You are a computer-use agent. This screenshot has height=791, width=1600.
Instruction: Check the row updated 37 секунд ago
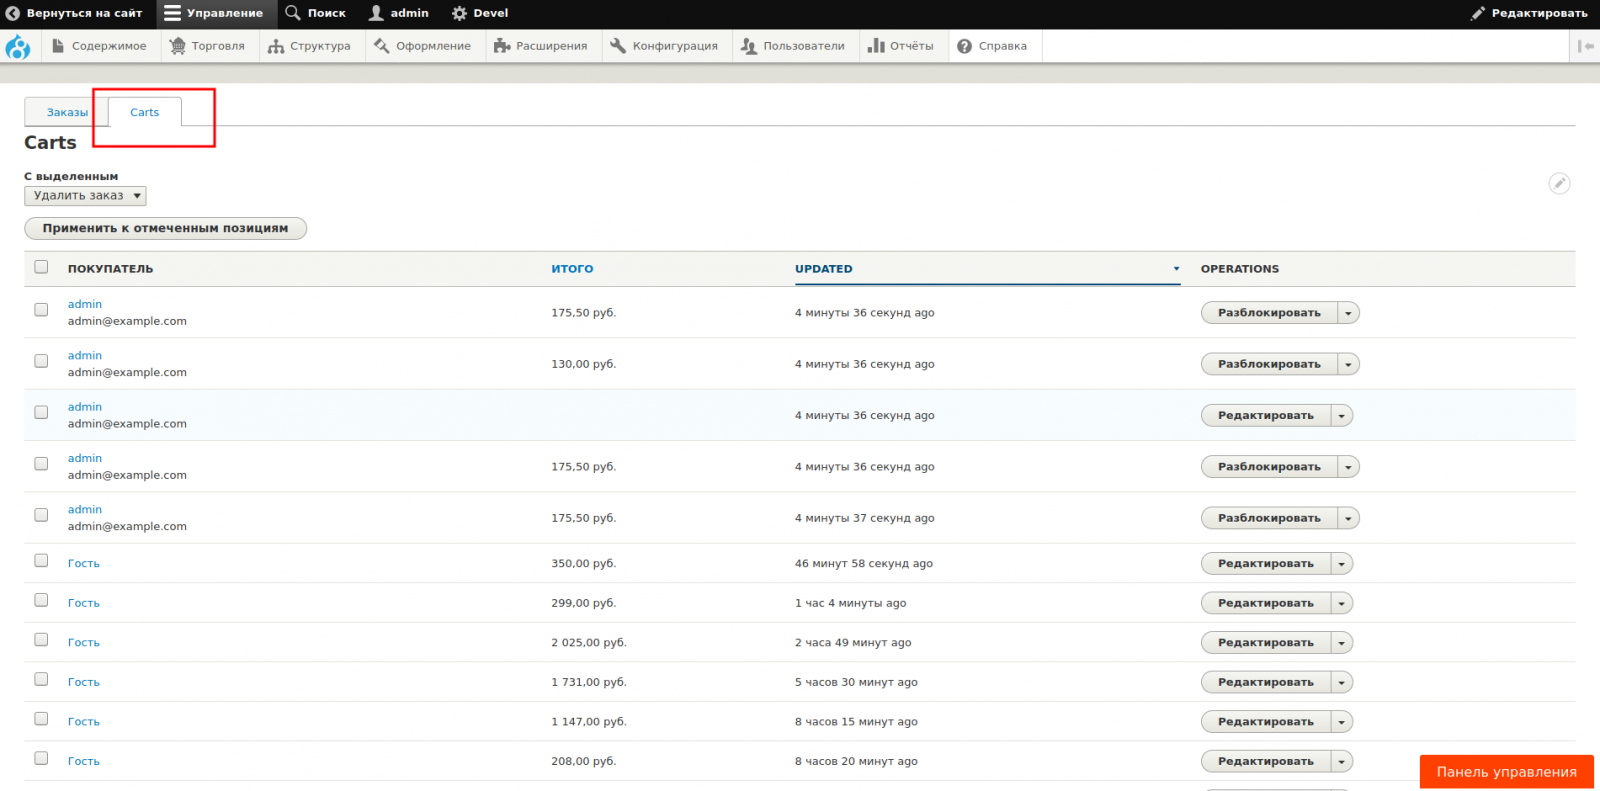point(41,515)
